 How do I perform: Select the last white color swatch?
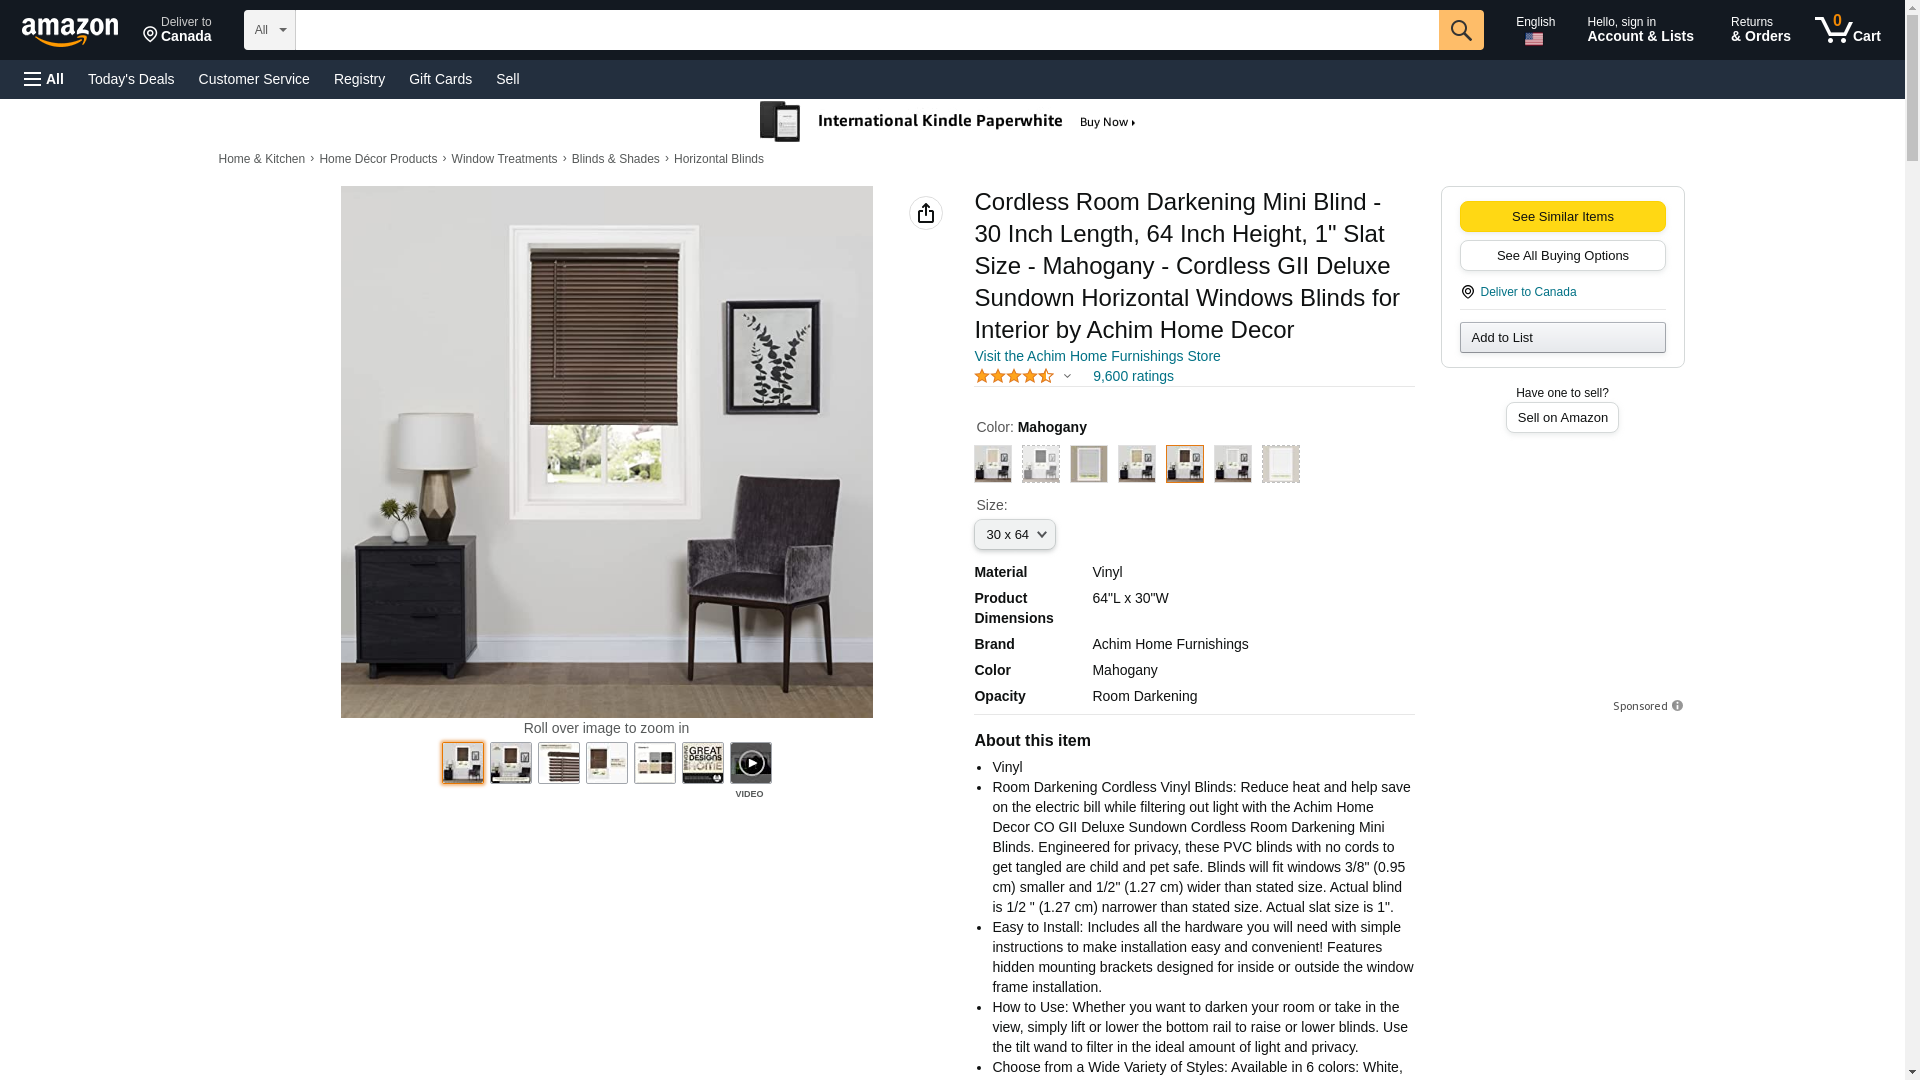(1281, 464)
